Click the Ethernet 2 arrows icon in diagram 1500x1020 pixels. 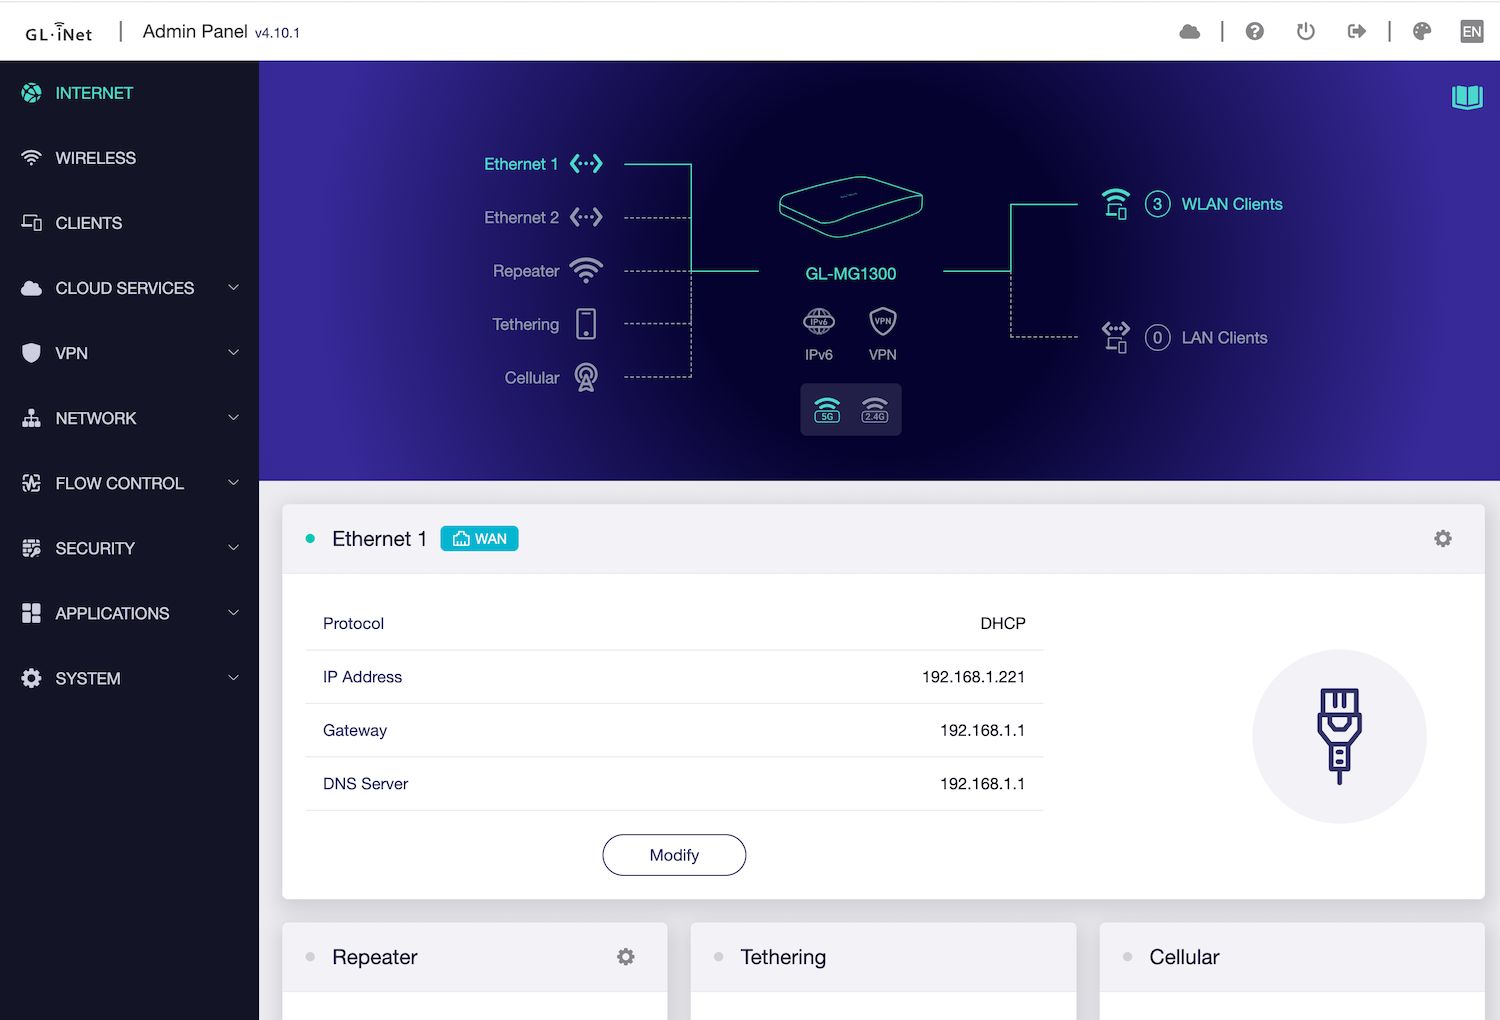(x=586, y=217)
